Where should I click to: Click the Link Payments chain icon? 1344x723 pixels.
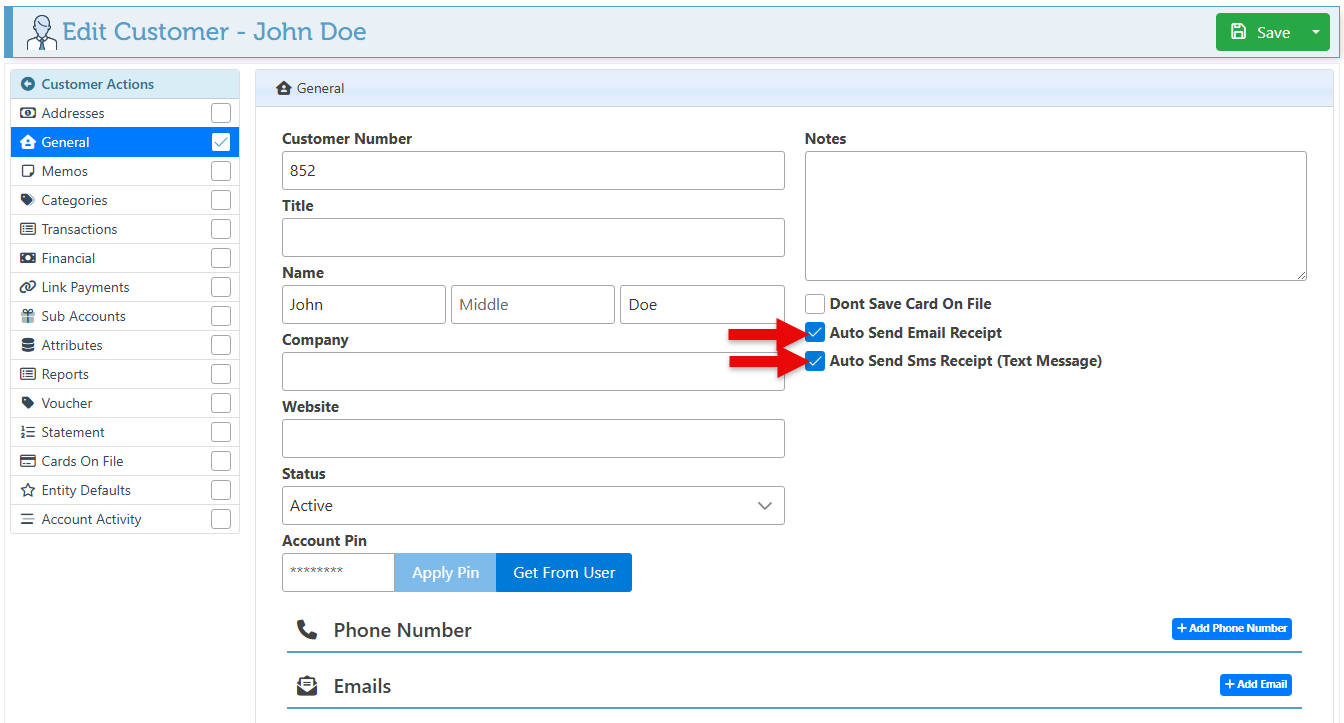28,287
